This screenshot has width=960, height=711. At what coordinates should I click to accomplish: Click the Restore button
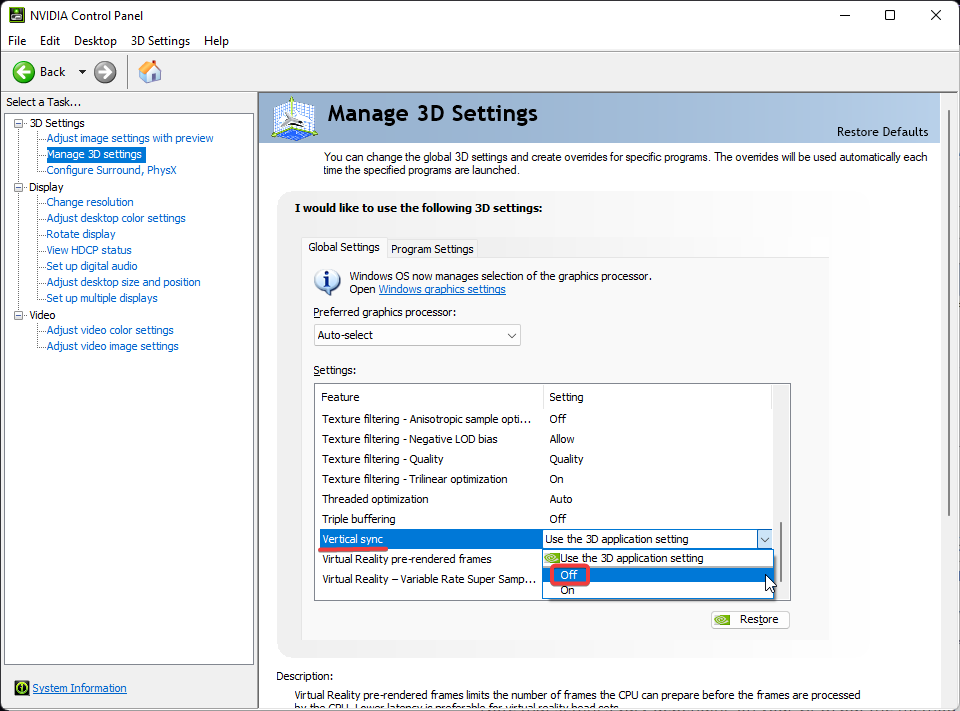tap(750, 619)
